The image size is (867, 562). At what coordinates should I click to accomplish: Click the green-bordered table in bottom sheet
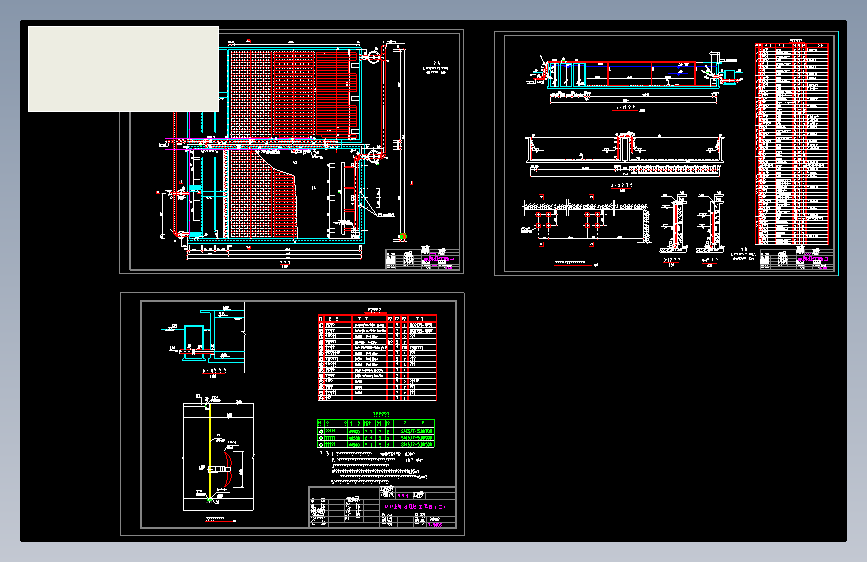coord(376,433)
